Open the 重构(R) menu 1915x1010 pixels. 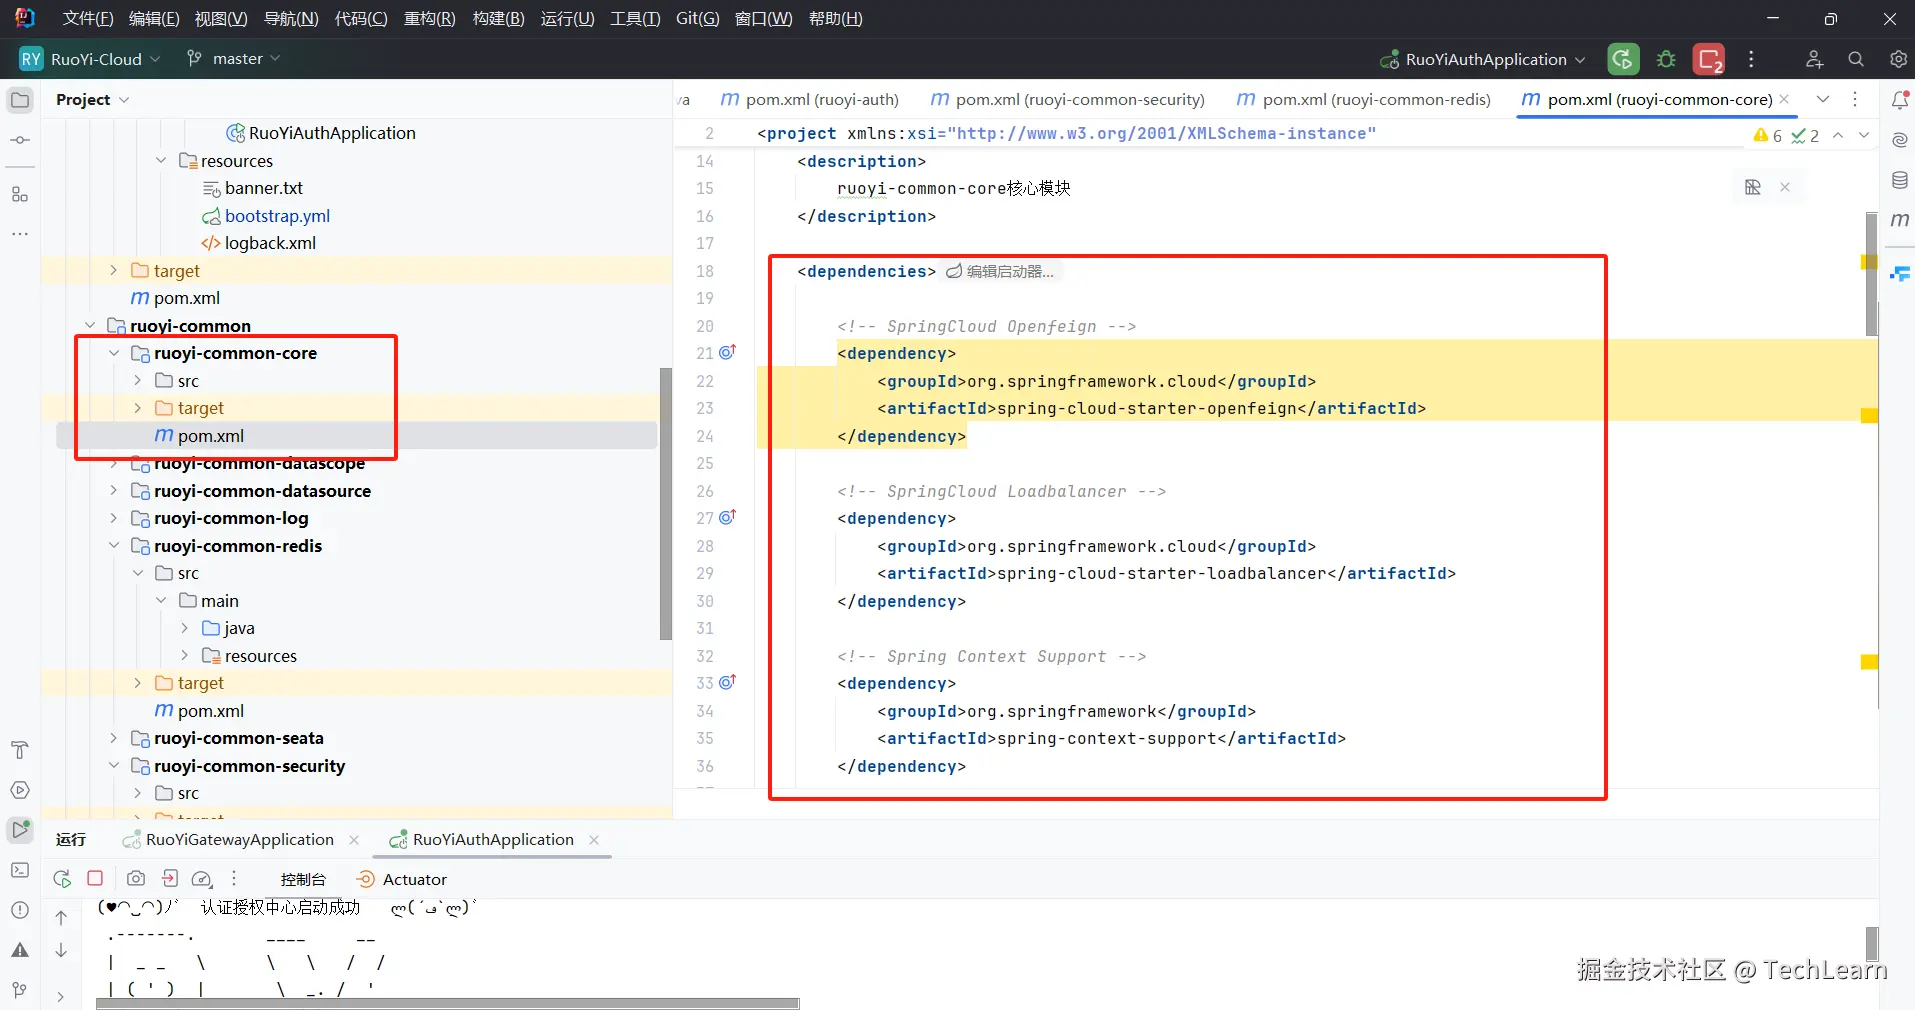(x=429, y=19)
